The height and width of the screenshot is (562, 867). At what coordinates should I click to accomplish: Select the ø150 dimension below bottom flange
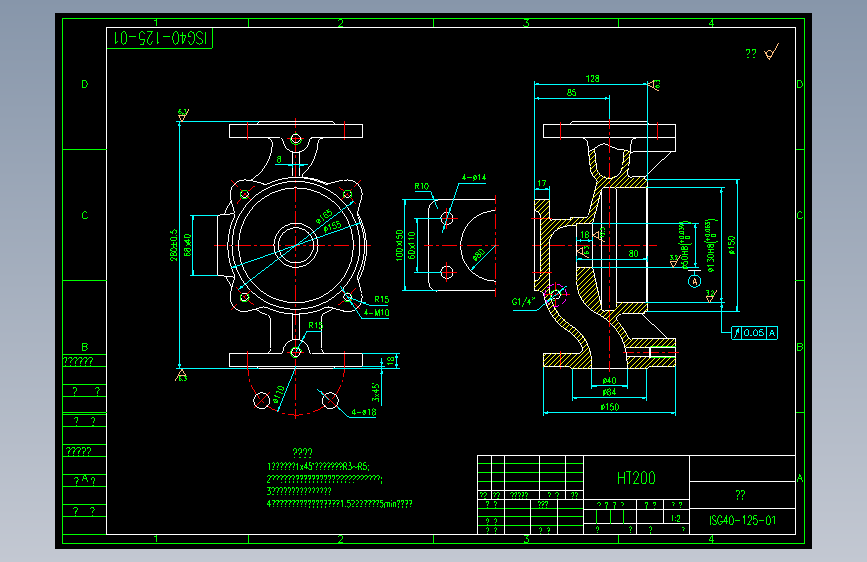pos(609,407)
